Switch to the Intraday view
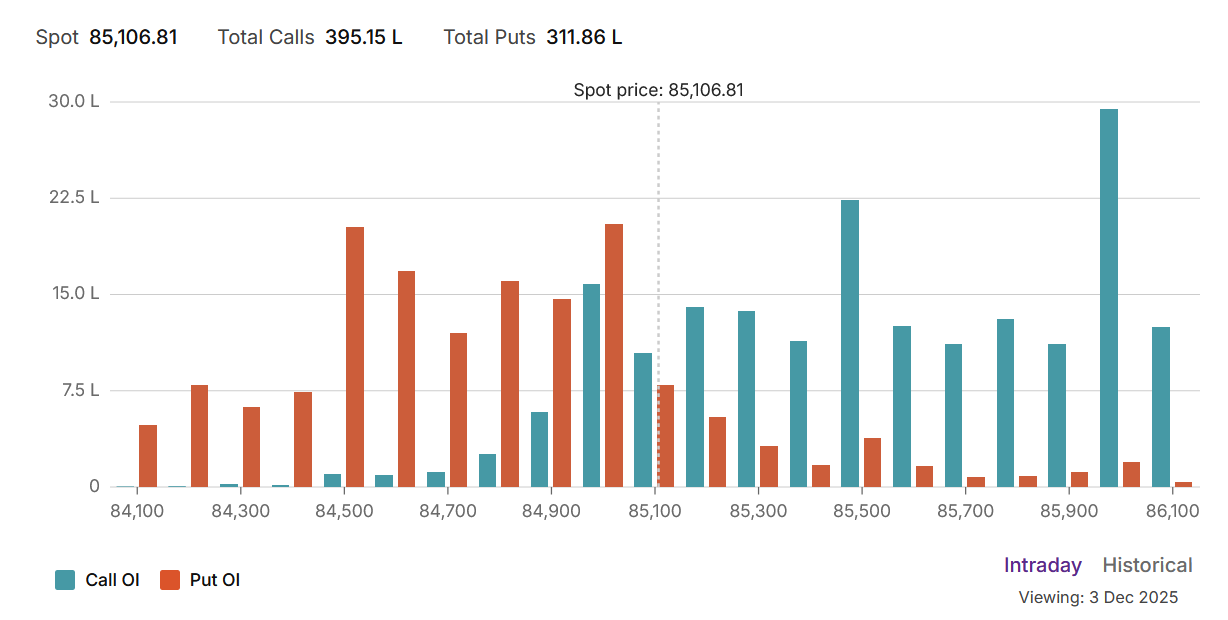 (1042, 565)
